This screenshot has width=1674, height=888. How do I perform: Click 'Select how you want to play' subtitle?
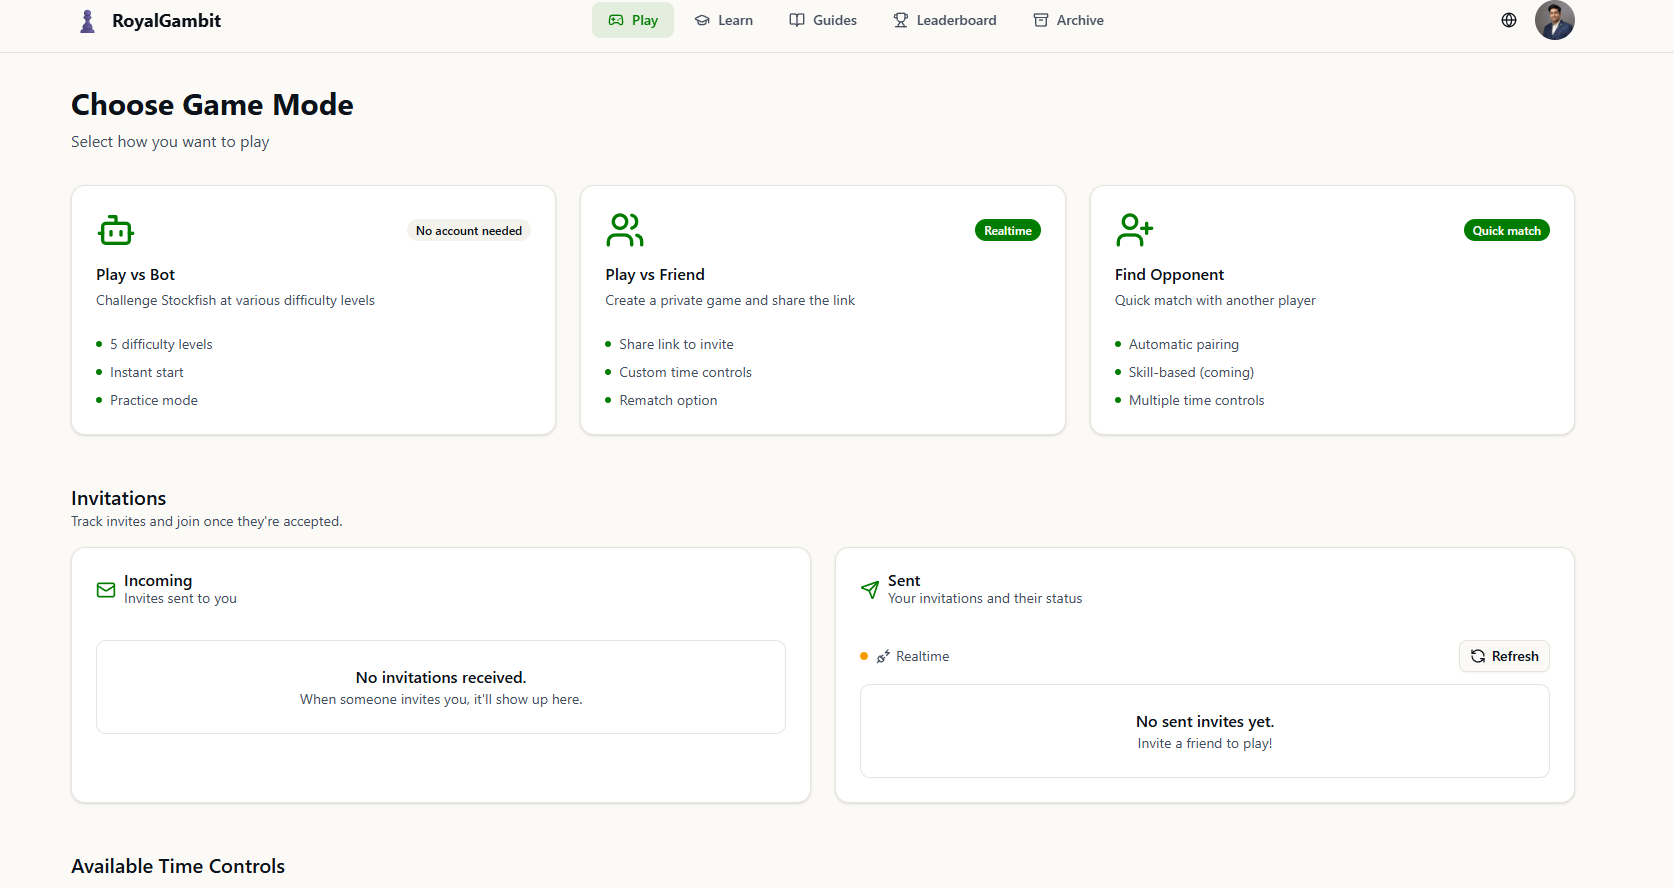(170, 142)
